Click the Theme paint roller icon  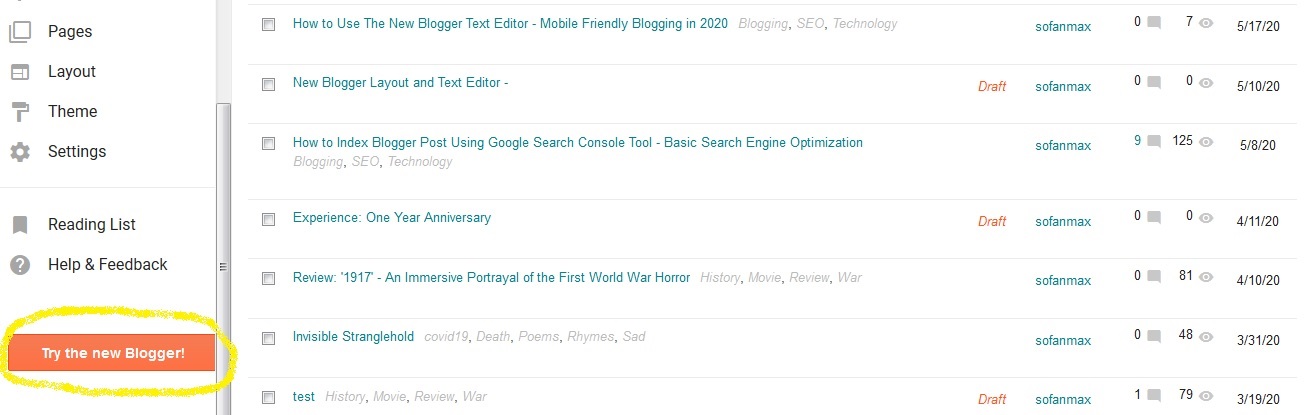[x=20, y=112]
